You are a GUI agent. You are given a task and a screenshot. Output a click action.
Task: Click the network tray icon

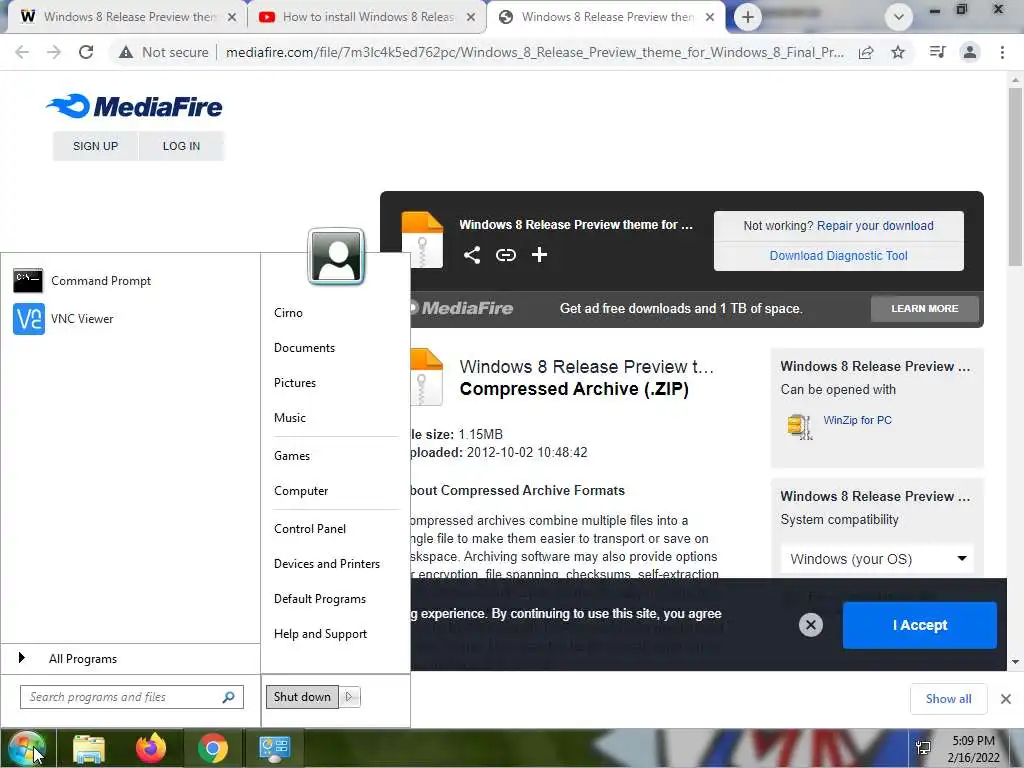click(923, 748)
